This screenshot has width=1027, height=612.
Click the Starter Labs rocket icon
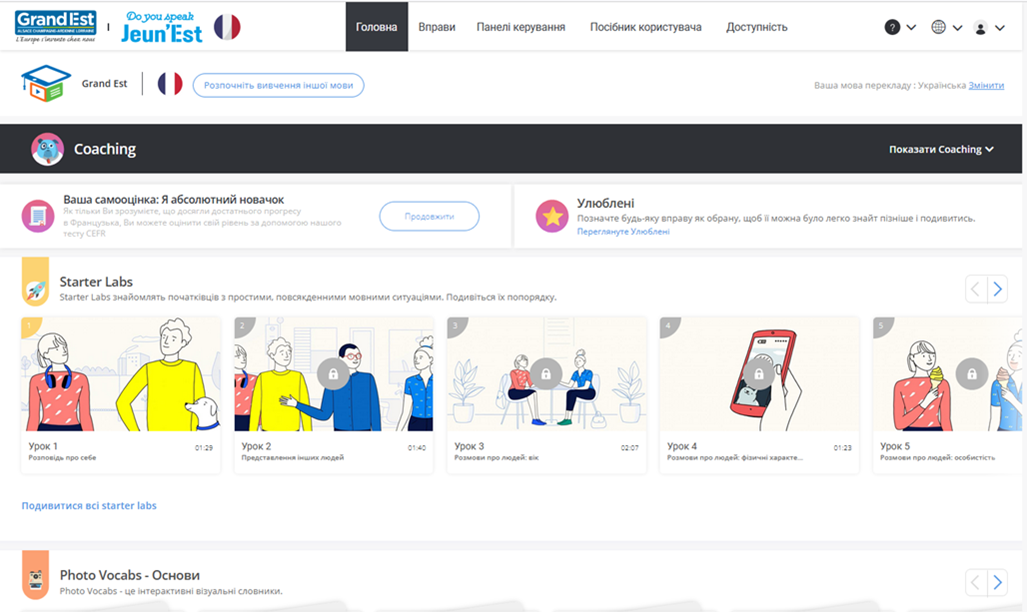pos(36,289)
